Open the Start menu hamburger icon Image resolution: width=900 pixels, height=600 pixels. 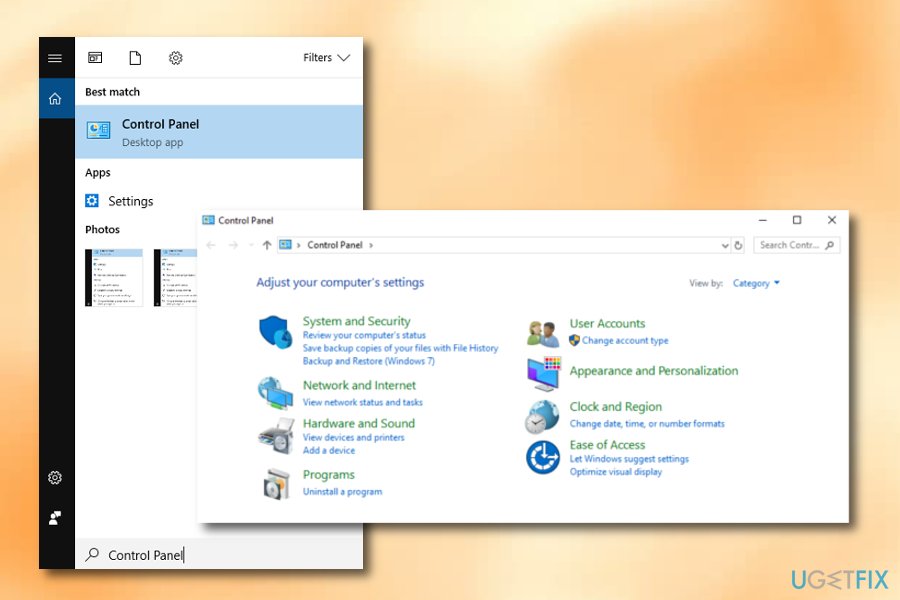pos(56,57)
